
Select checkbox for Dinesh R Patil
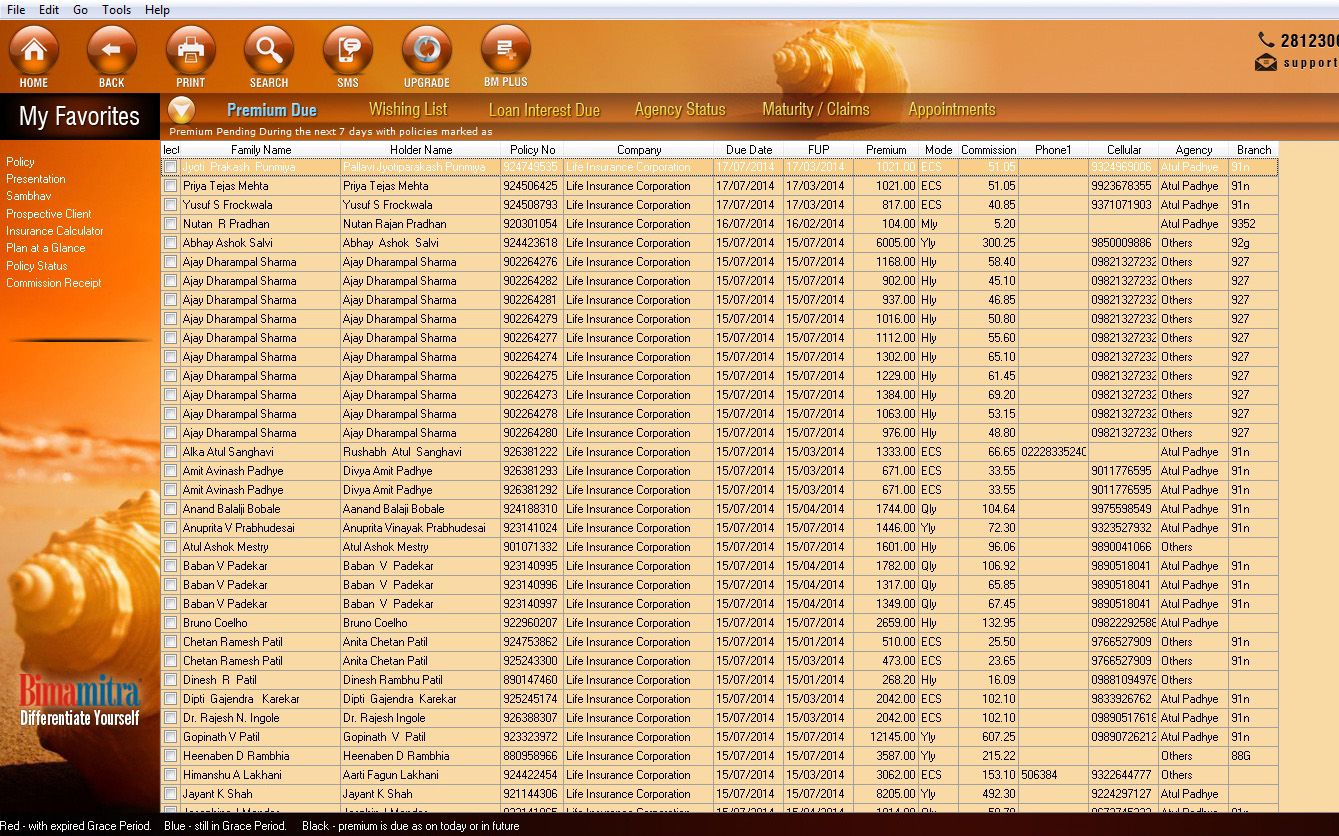[x=171, y=680]
